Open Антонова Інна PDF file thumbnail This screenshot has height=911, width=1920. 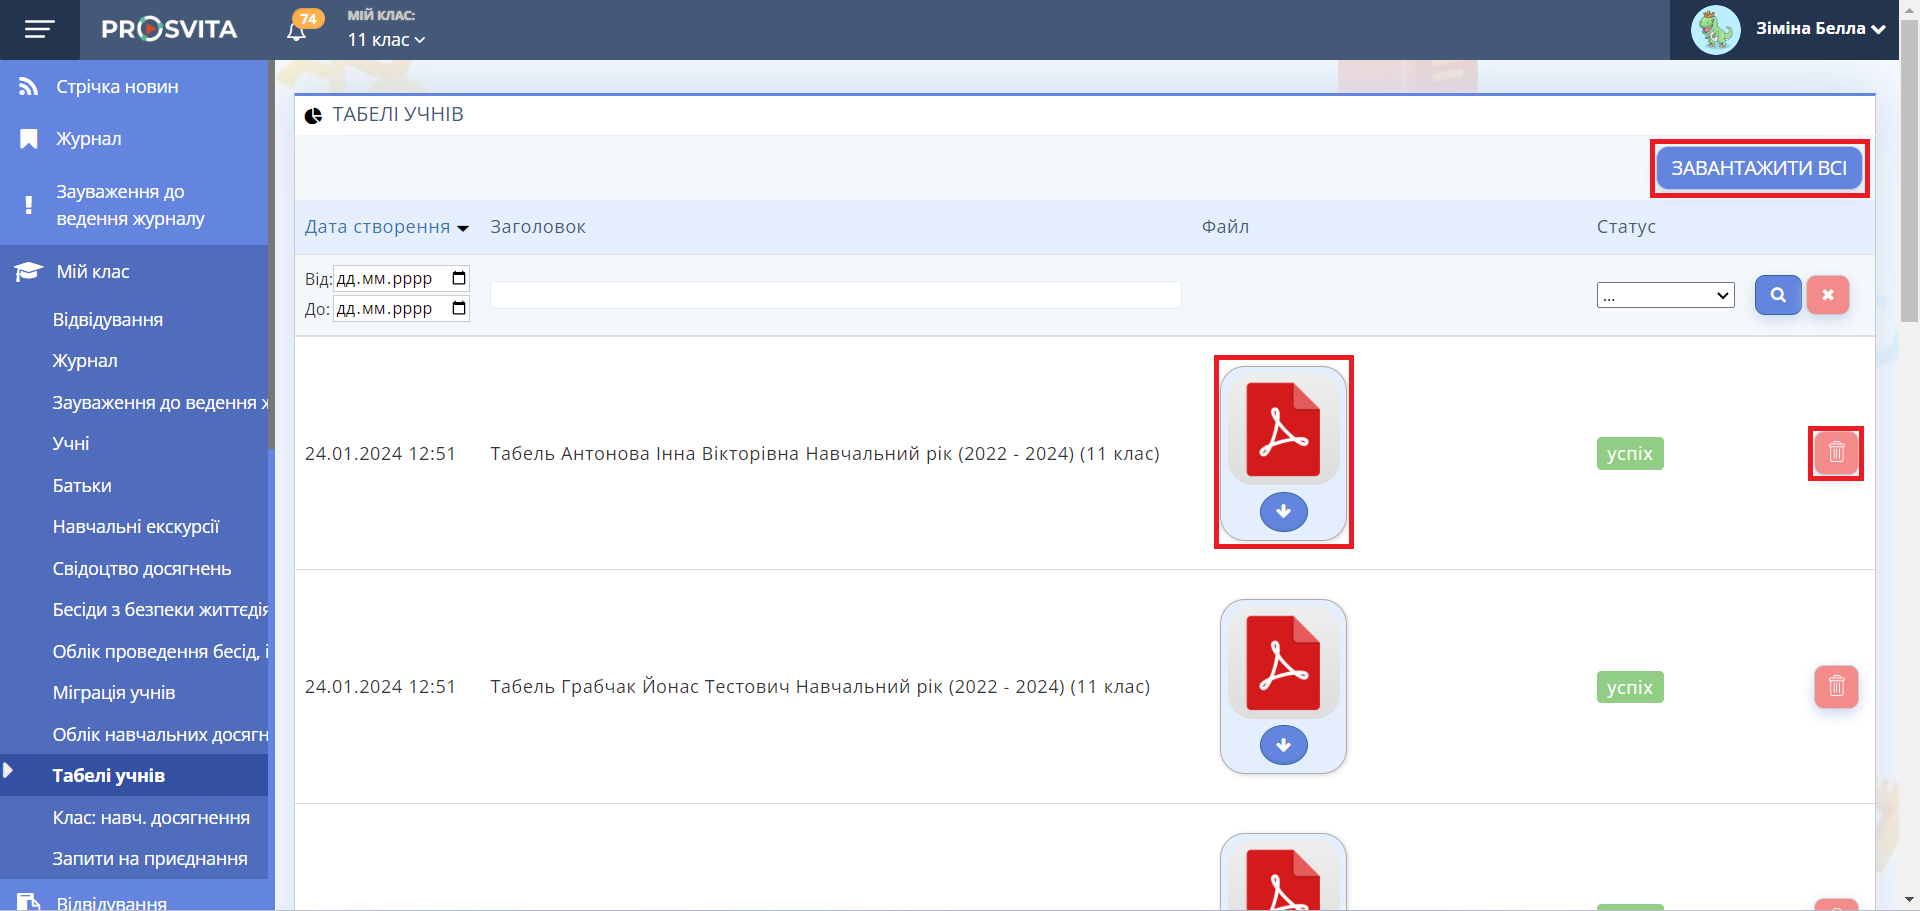(1283, 430)
